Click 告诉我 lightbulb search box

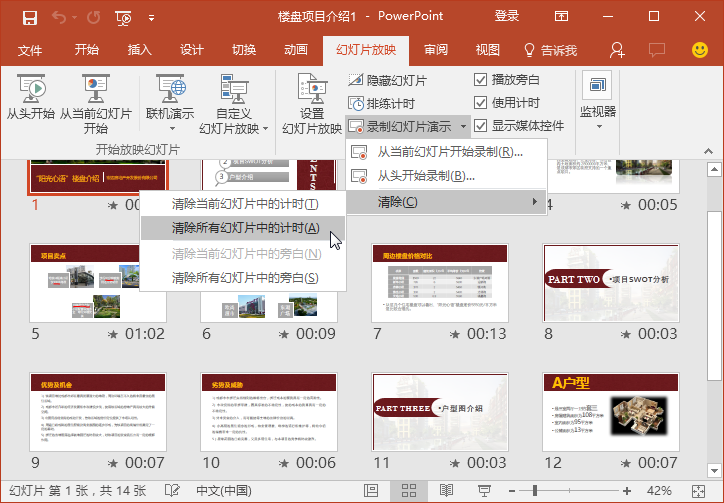550,50
